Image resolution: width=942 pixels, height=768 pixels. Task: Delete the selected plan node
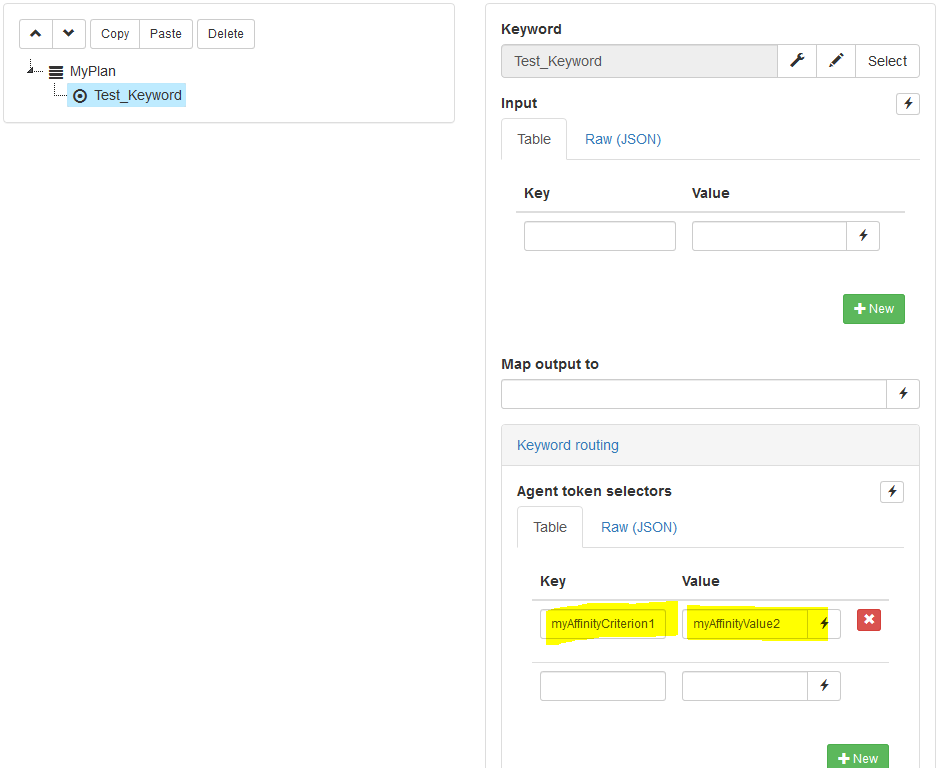(226, 34)
